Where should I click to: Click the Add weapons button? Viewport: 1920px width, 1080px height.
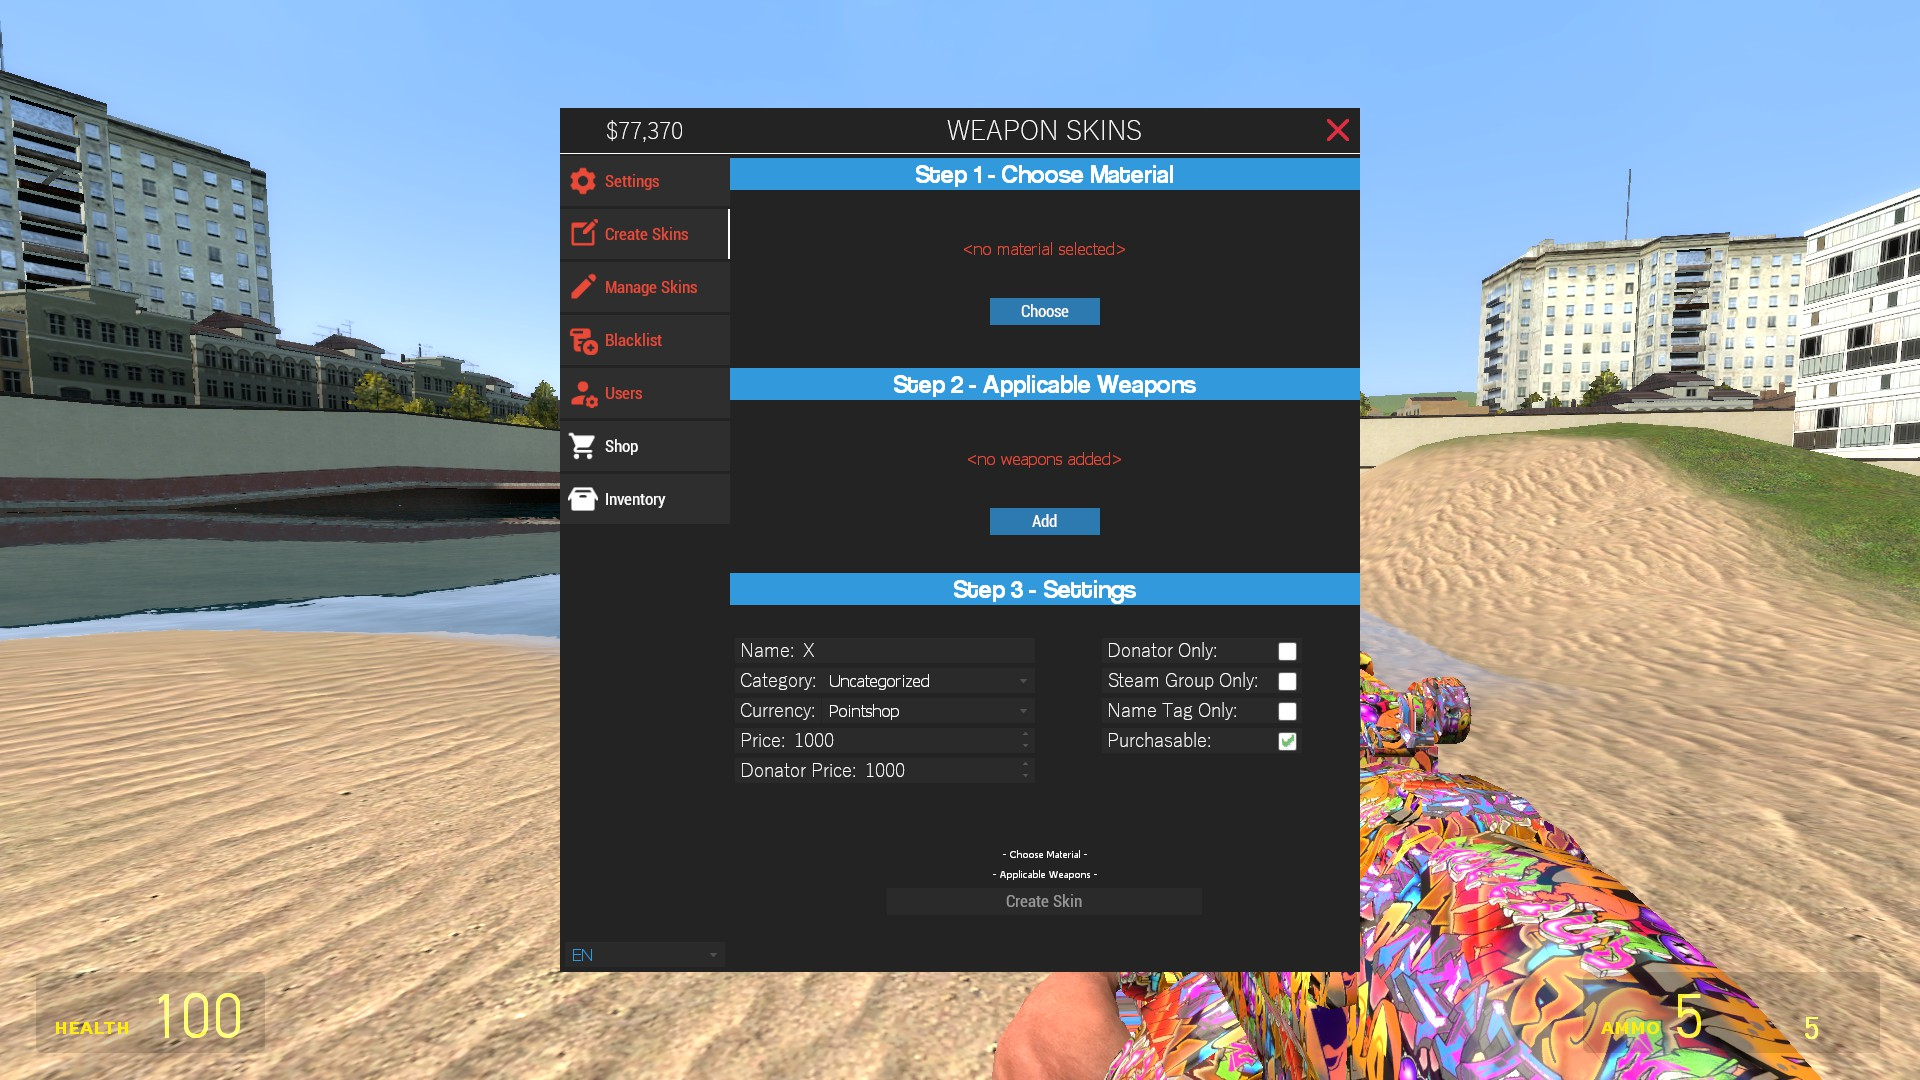point(1044,521)
